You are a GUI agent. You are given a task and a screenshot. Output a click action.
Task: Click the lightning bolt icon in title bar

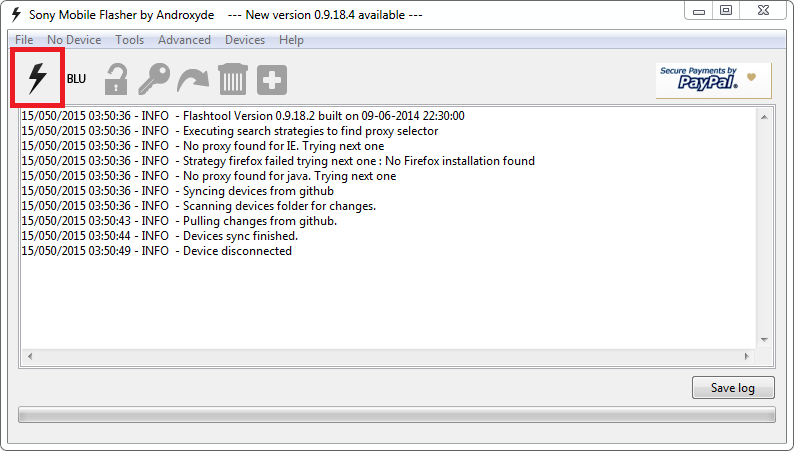pyautogui.click(x=16, y=15)
